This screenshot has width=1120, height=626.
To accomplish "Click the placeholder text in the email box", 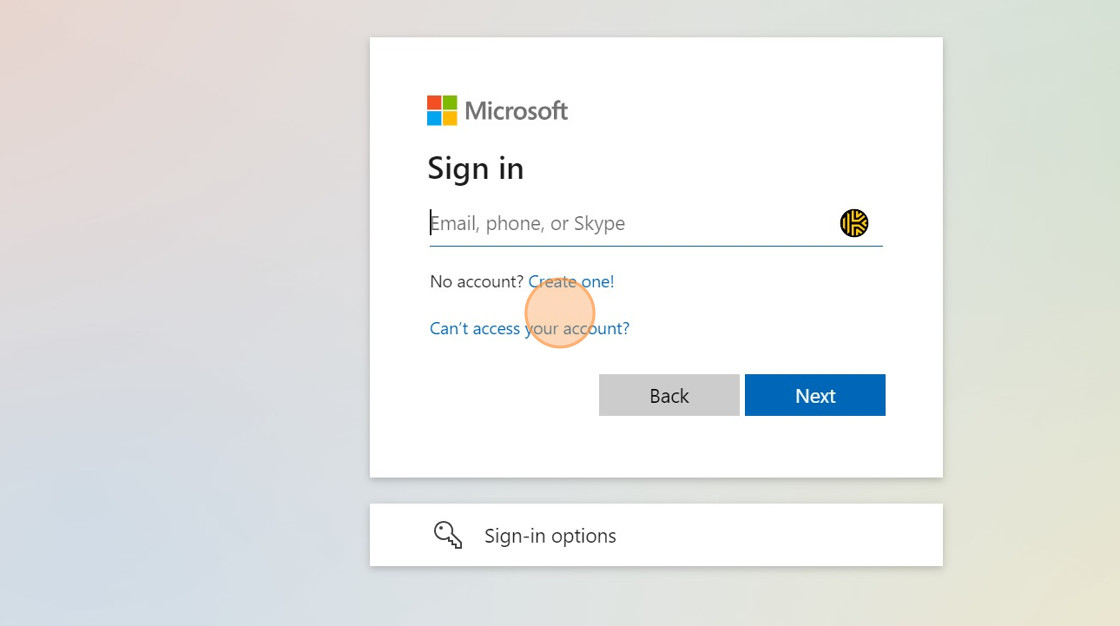I will click(x=528, y=223).
